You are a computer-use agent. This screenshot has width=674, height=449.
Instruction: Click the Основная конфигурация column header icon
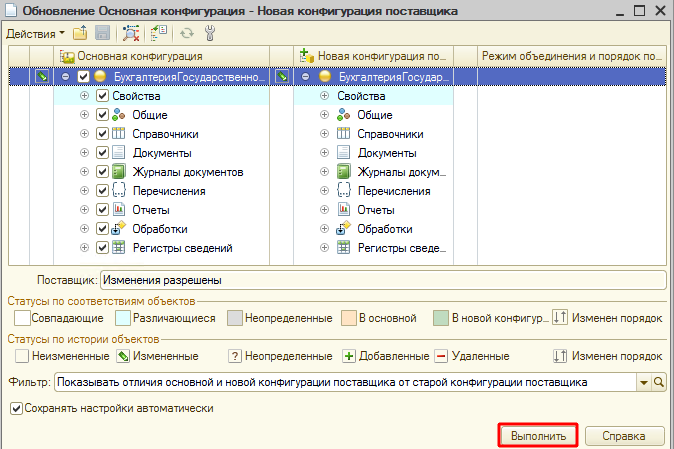(67, 56)
